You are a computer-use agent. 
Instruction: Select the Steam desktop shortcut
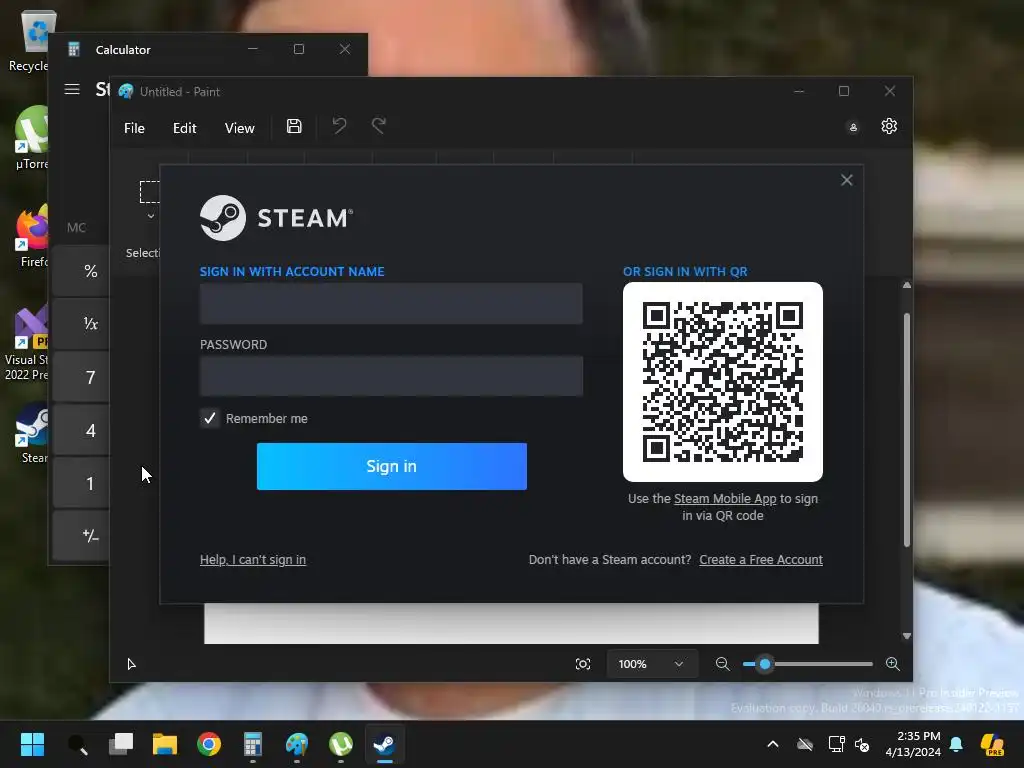33,433
